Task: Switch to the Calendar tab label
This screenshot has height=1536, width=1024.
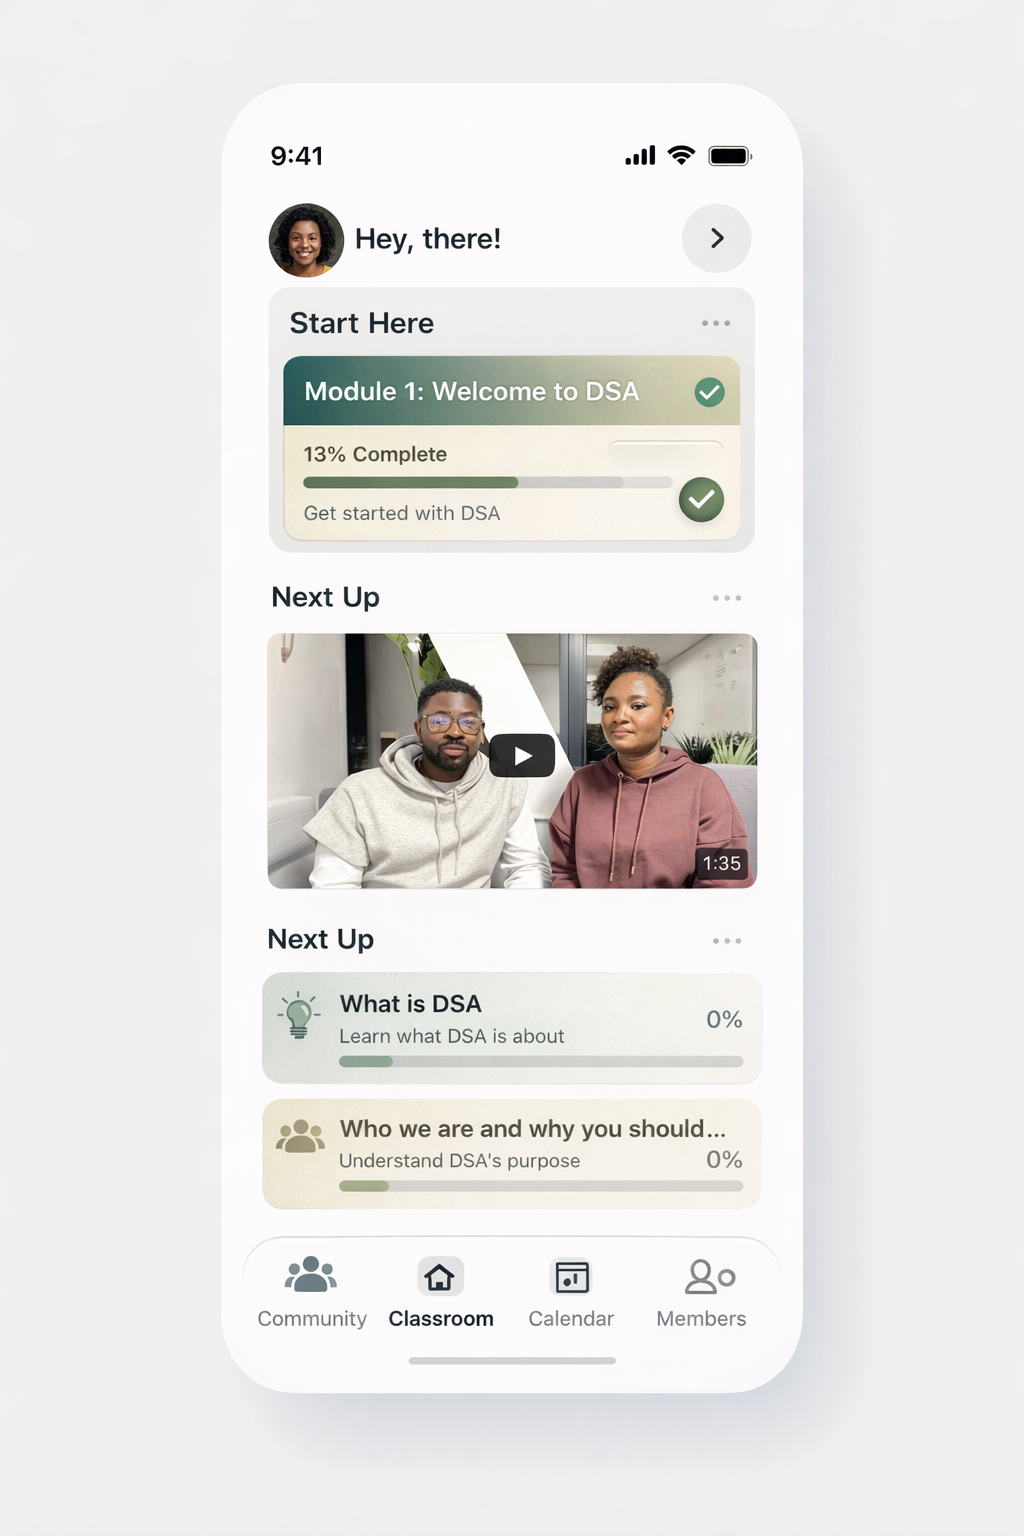Action: click(571, 1319)
